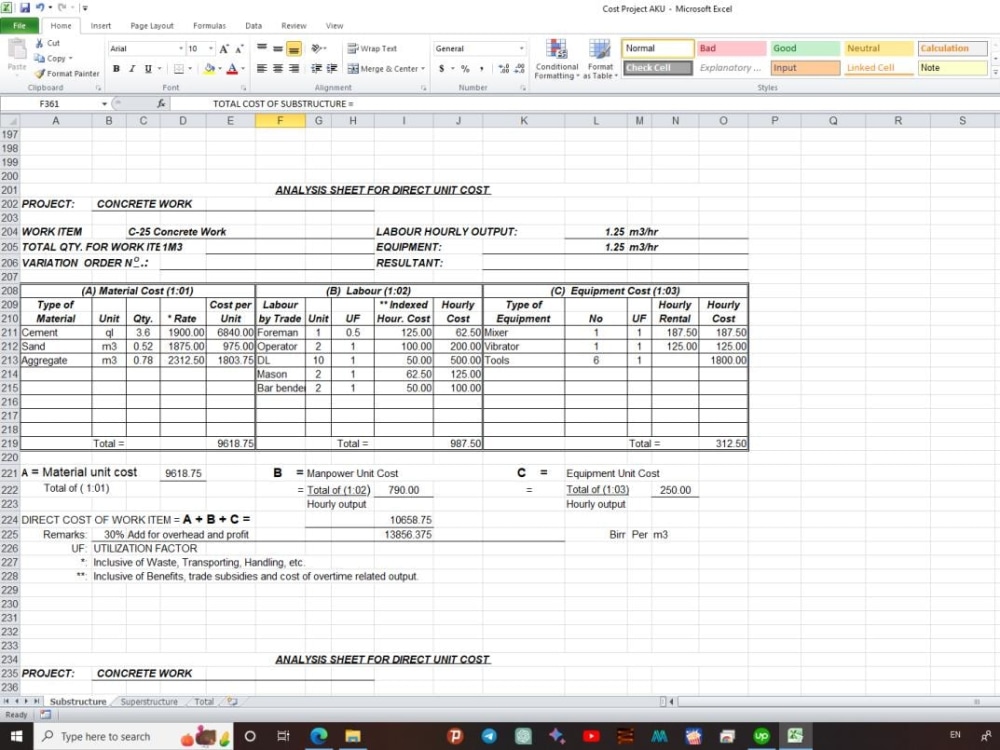This screenshot has width=1000, height=750.
Task: Top-align the cell contents
Action: [x=262, y=48]
